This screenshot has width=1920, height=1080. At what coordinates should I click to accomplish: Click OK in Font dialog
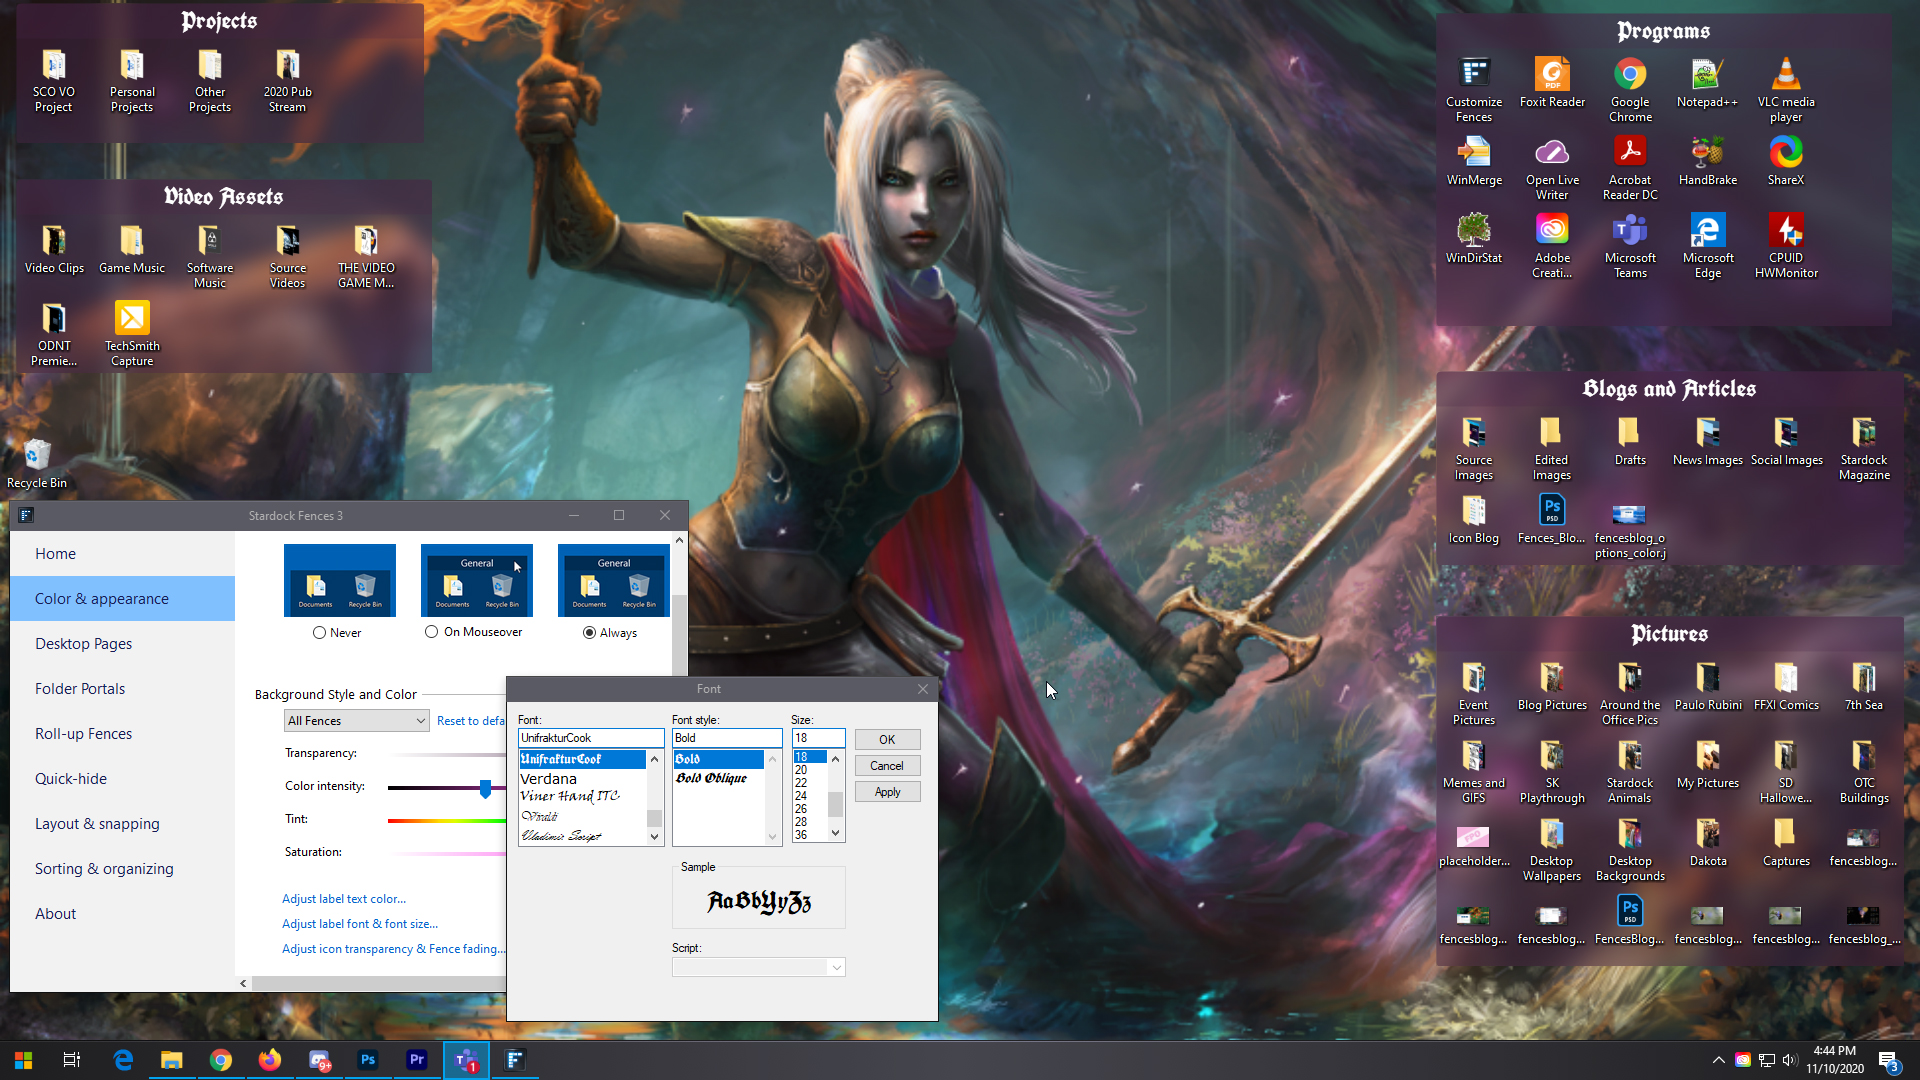pos(887,740)
